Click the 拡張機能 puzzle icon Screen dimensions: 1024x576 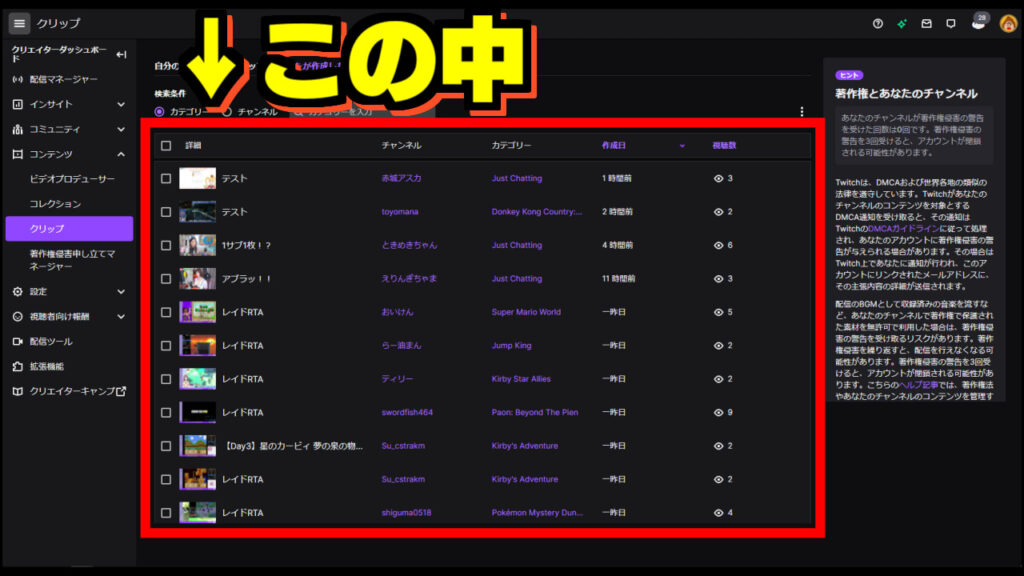(x=18, y=366)
